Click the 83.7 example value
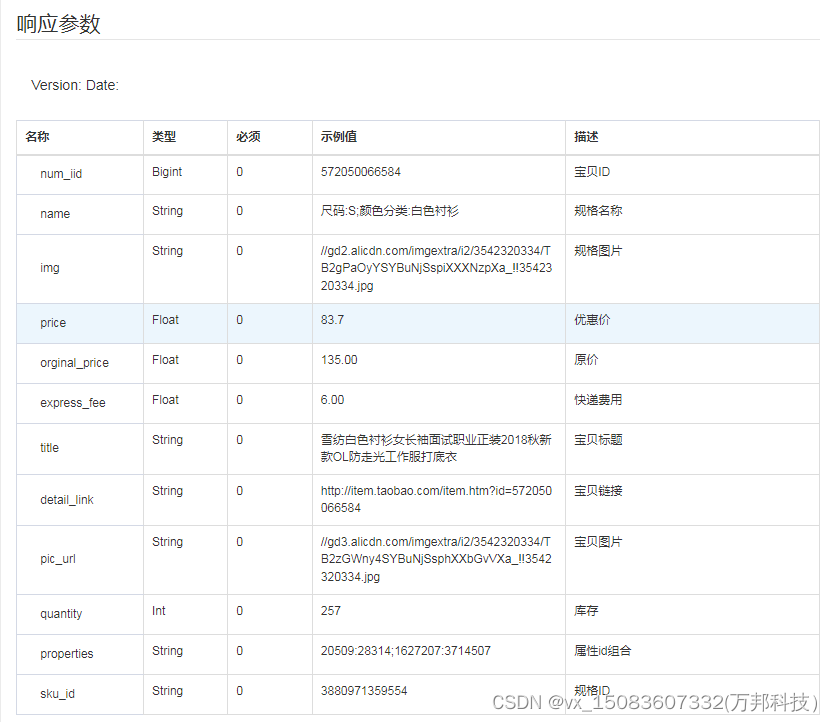833x722 pixels. [x=333, y=320]
